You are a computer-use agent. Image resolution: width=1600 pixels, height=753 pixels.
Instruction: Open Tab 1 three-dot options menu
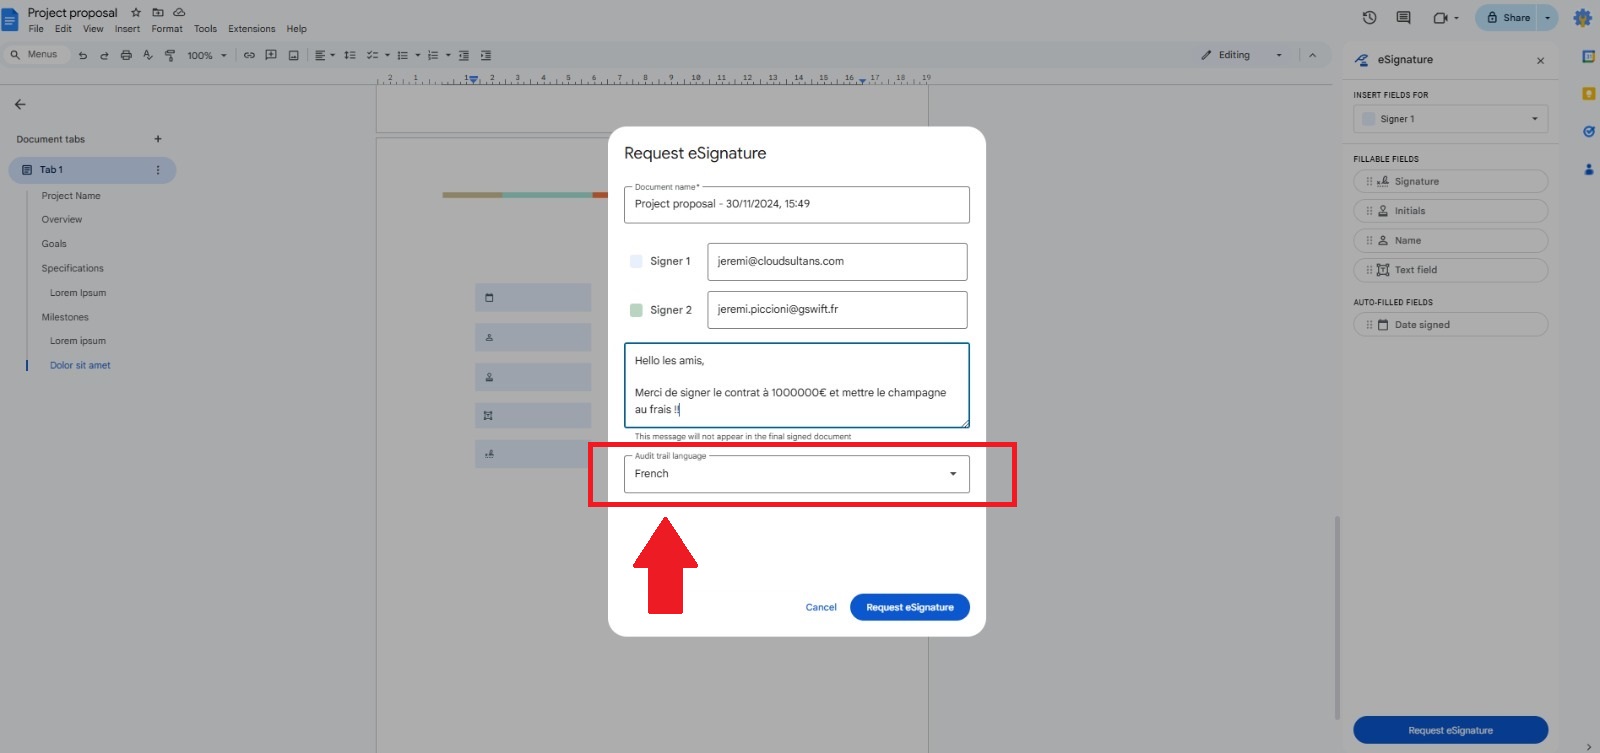pyautogui.click(x=158, y=170)
